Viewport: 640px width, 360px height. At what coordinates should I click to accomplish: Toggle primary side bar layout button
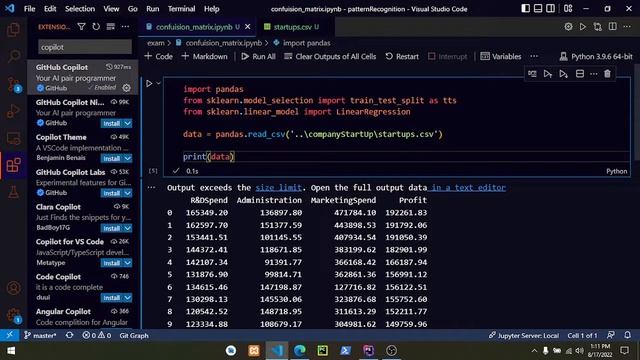[x=526, y=9]
